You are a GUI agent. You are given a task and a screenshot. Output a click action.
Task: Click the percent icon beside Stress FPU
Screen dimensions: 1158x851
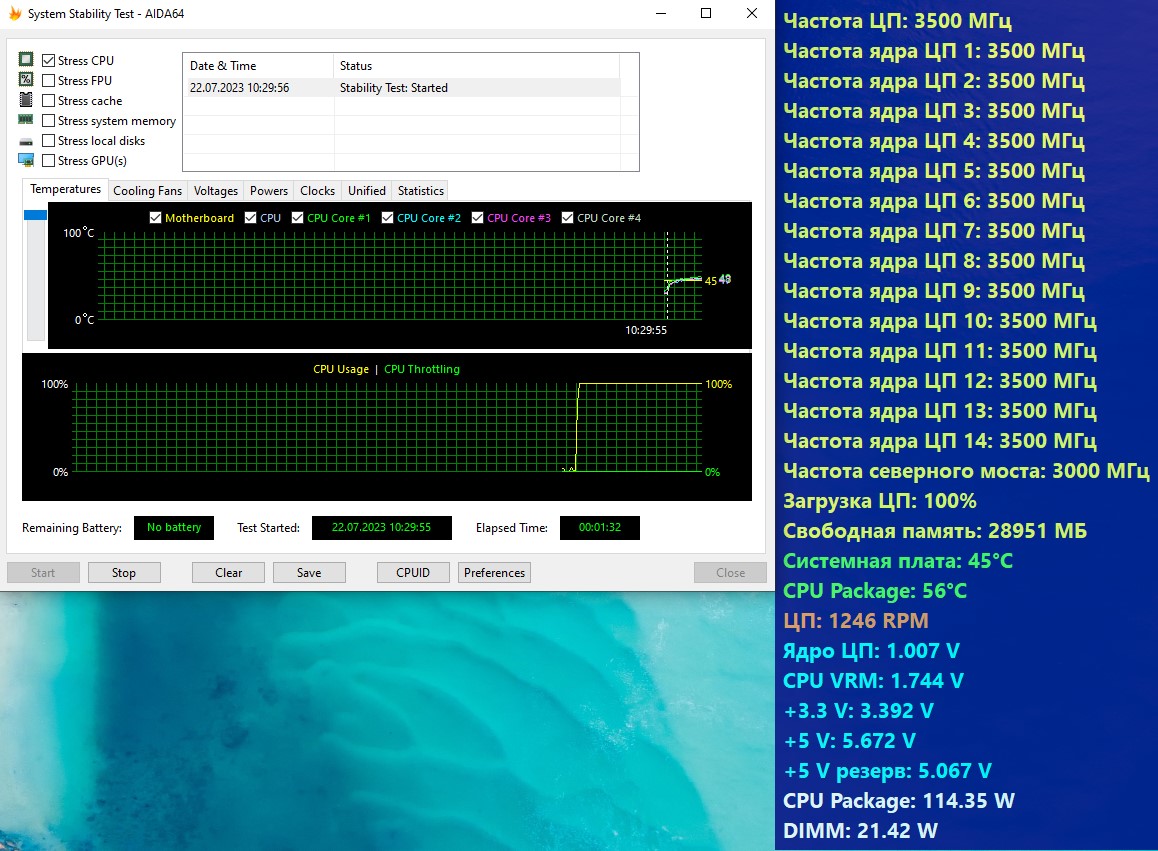[26, 79]
